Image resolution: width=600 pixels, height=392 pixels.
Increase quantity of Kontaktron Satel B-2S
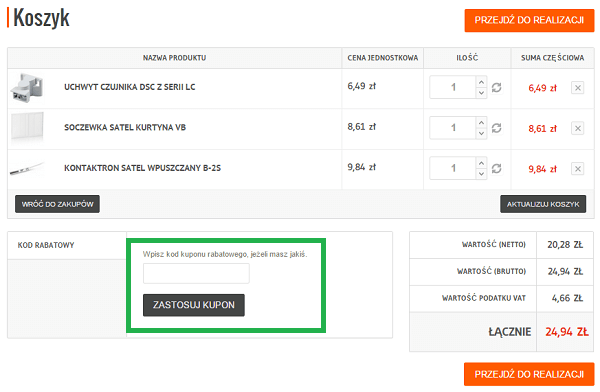481,163
